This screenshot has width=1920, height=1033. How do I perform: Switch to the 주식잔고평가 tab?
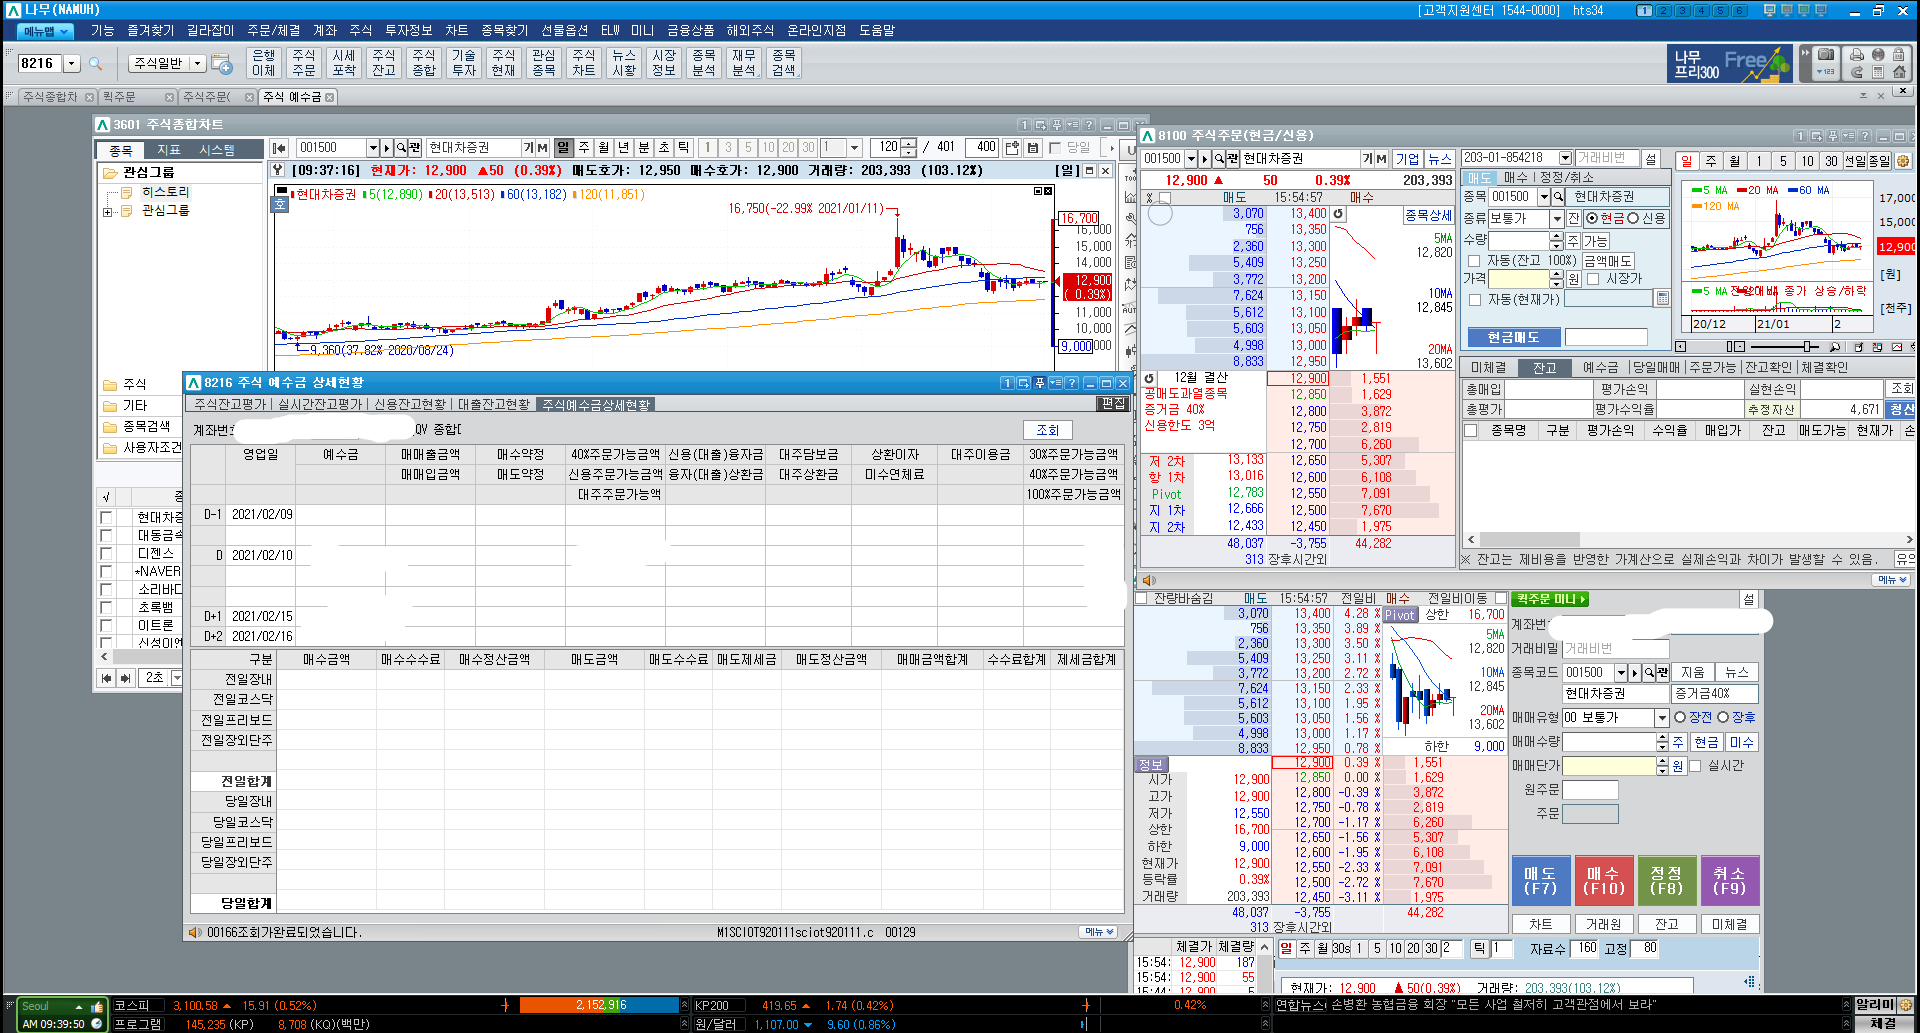(x=230, y=404)
